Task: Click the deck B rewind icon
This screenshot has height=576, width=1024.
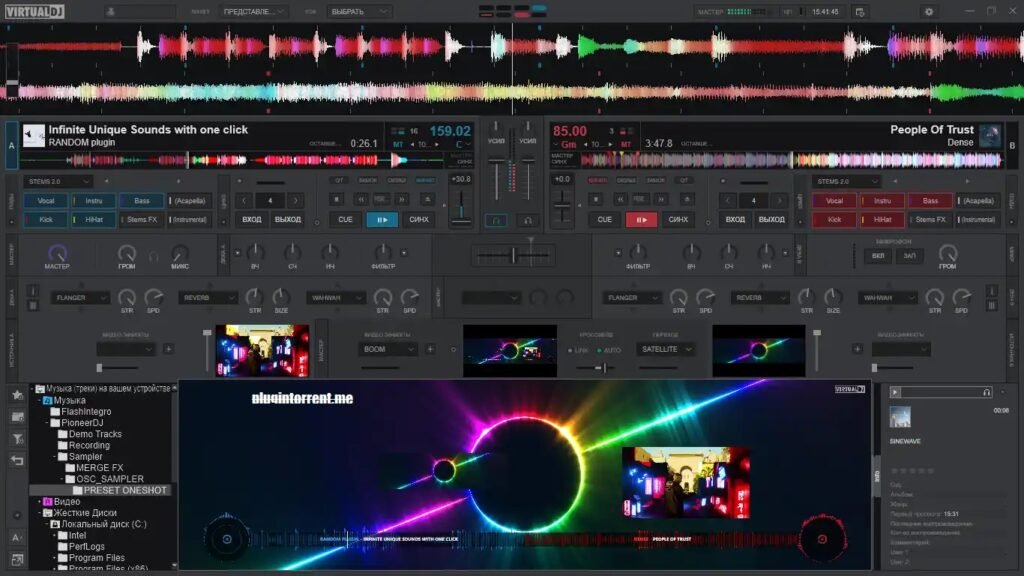Action: [x=620, y=199]
